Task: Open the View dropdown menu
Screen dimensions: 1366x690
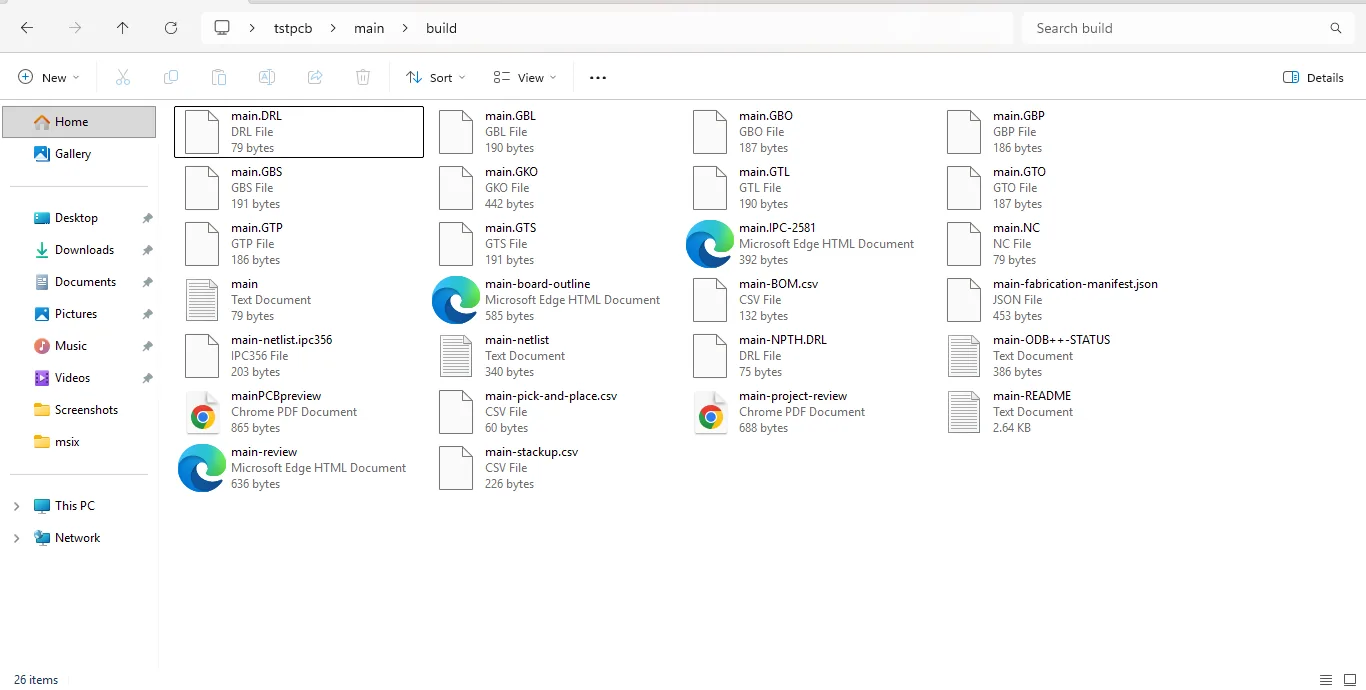Action: (525, 77)
